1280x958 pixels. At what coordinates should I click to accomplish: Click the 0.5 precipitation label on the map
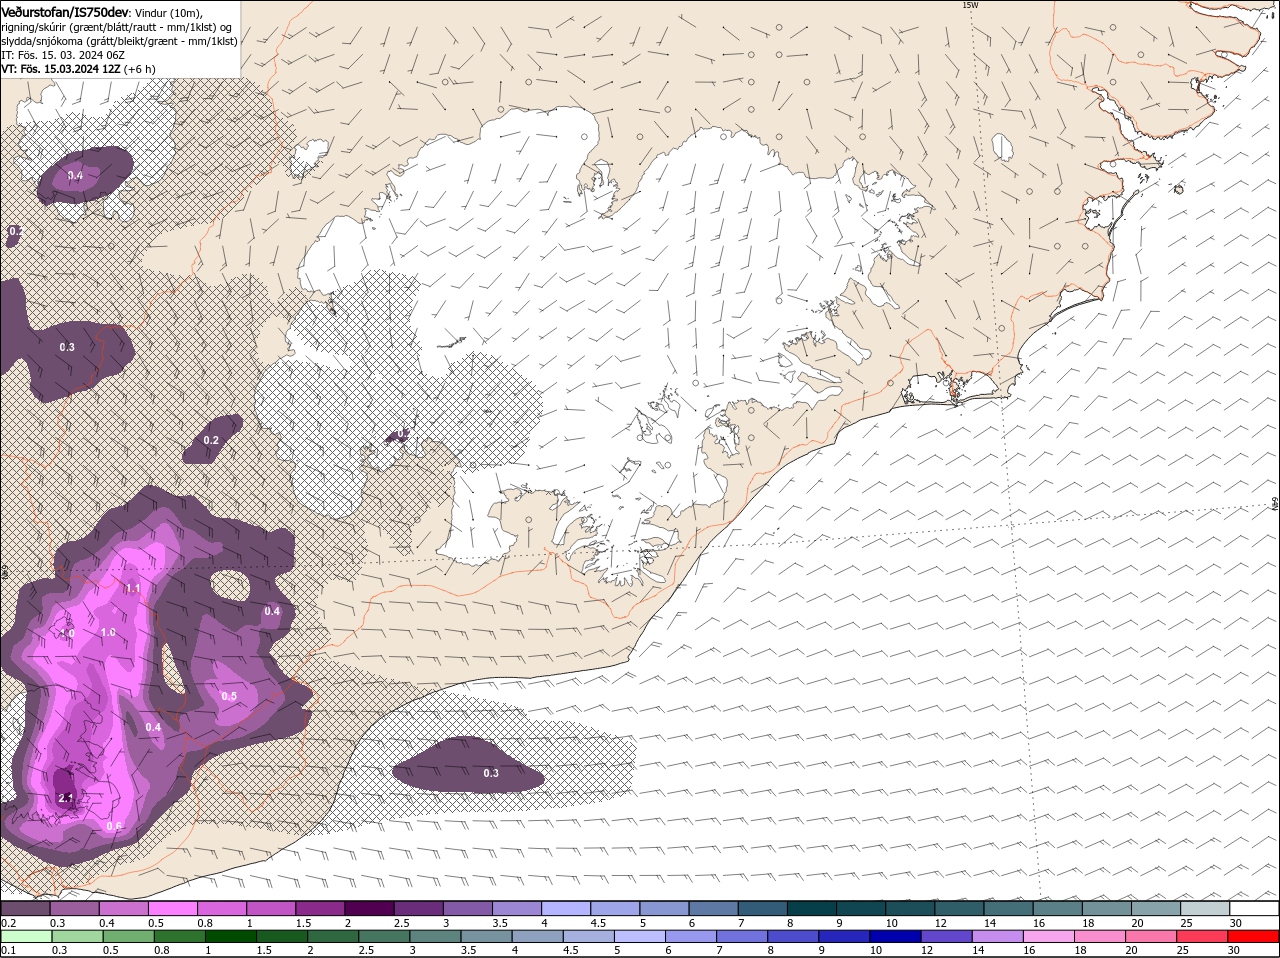[x=229, y=696]
